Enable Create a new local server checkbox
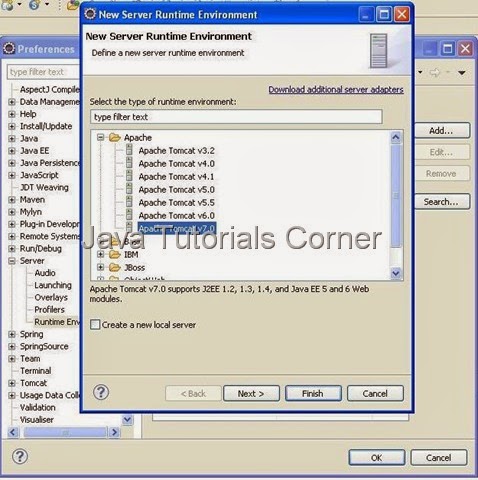Viewport: 478px width, 480px height. click(95, 324)
